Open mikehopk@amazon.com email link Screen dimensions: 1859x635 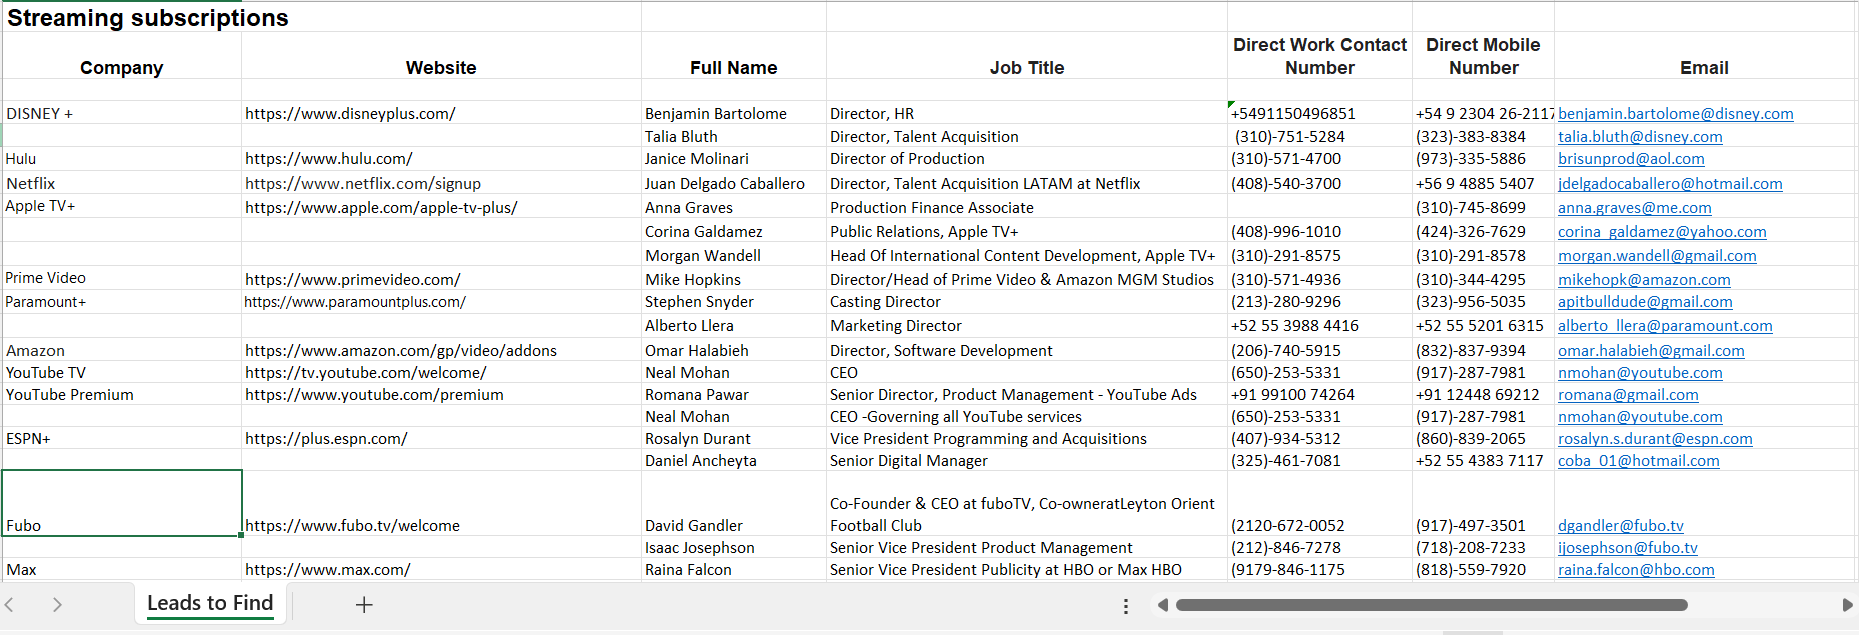click(1644, 280)
